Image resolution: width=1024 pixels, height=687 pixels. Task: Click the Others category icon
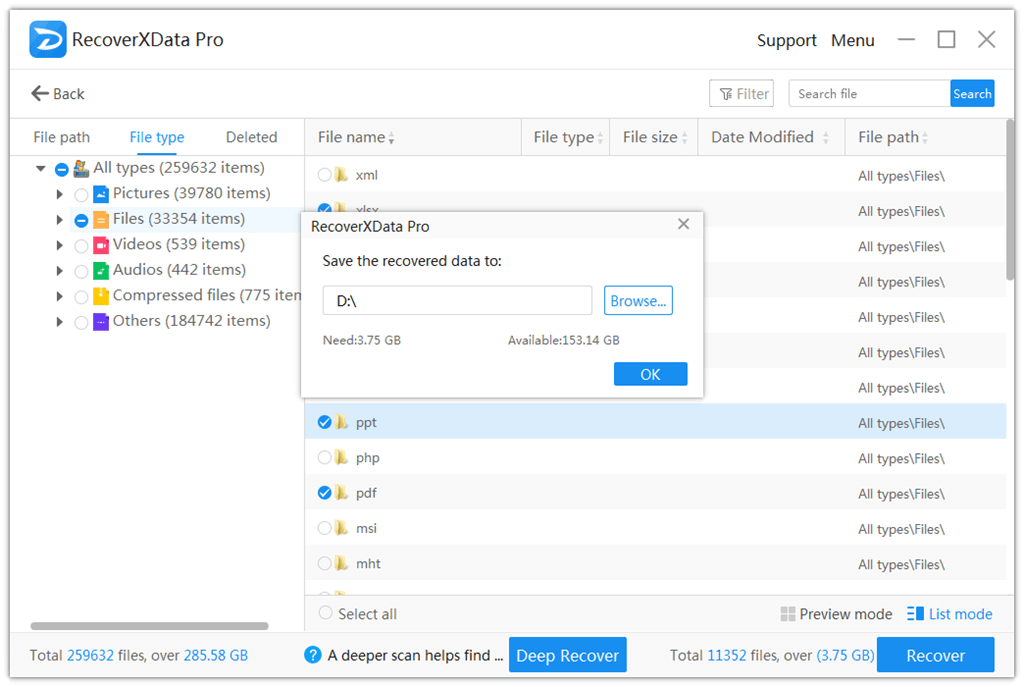click(x=100, y=321)
